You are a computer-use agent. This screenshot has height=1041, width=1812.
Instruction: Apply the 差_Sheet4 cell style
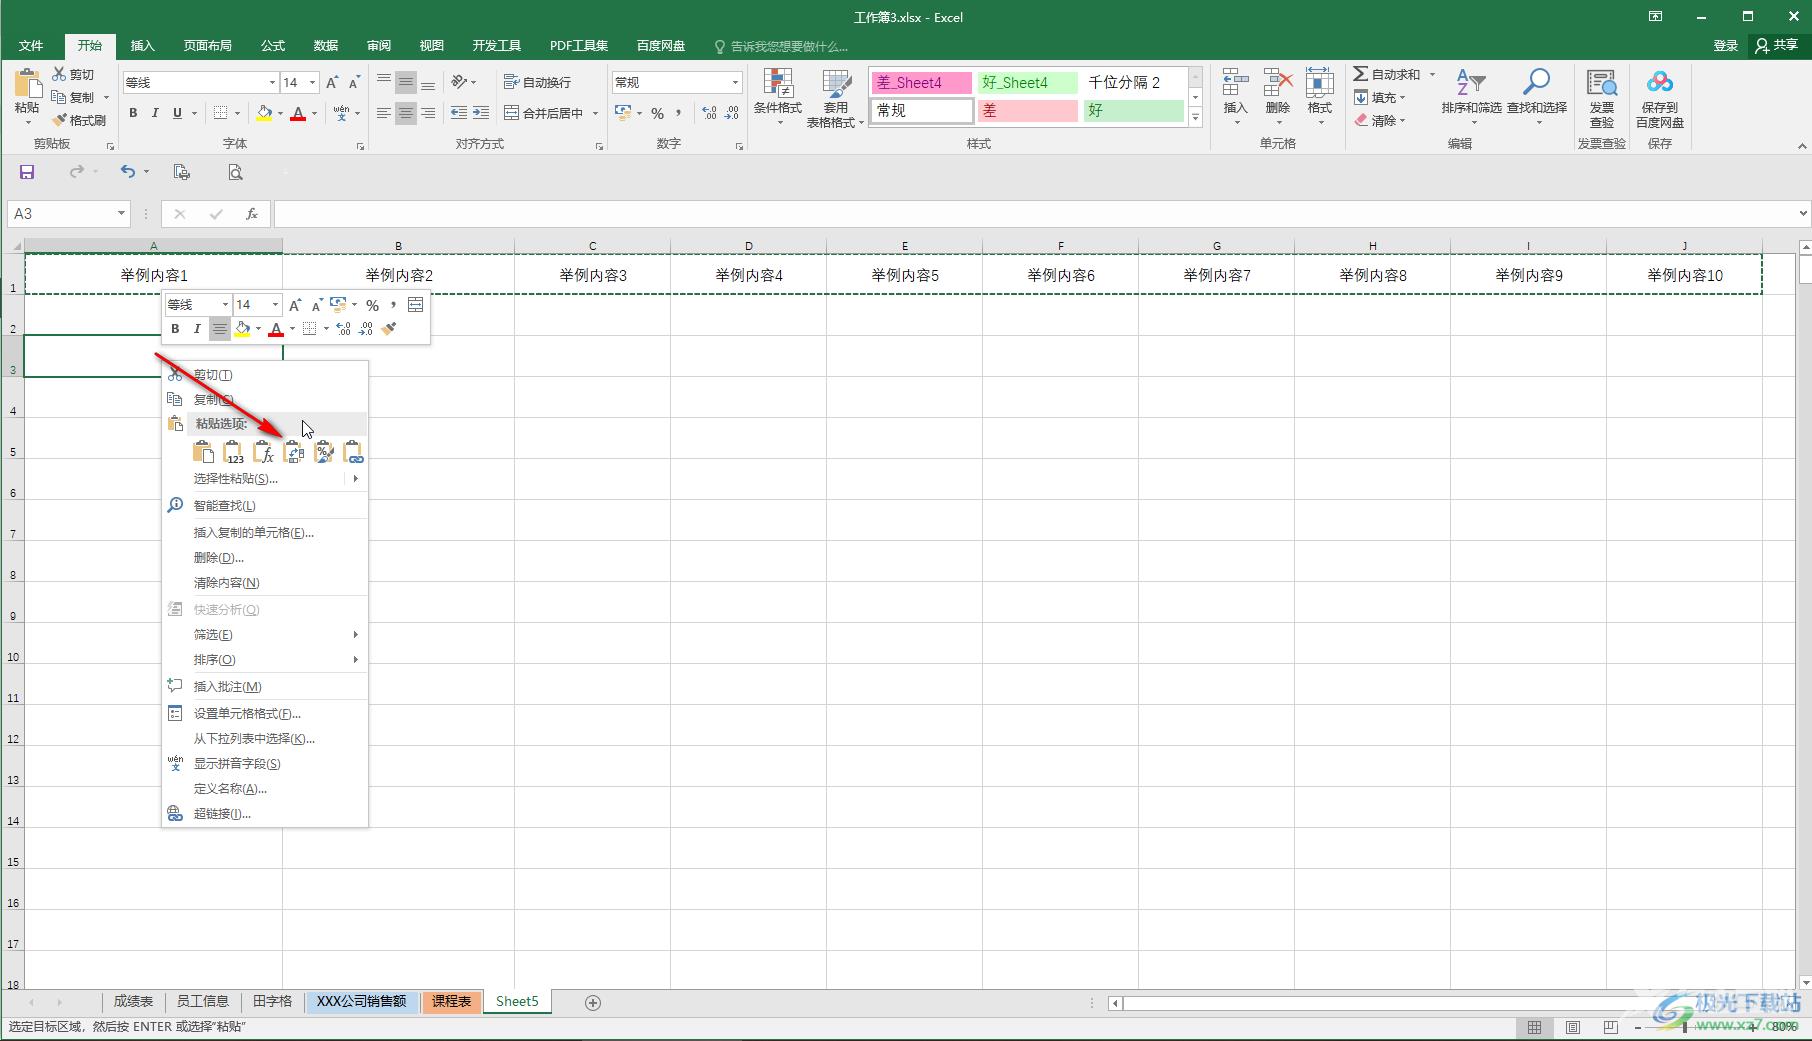(922, 82)
